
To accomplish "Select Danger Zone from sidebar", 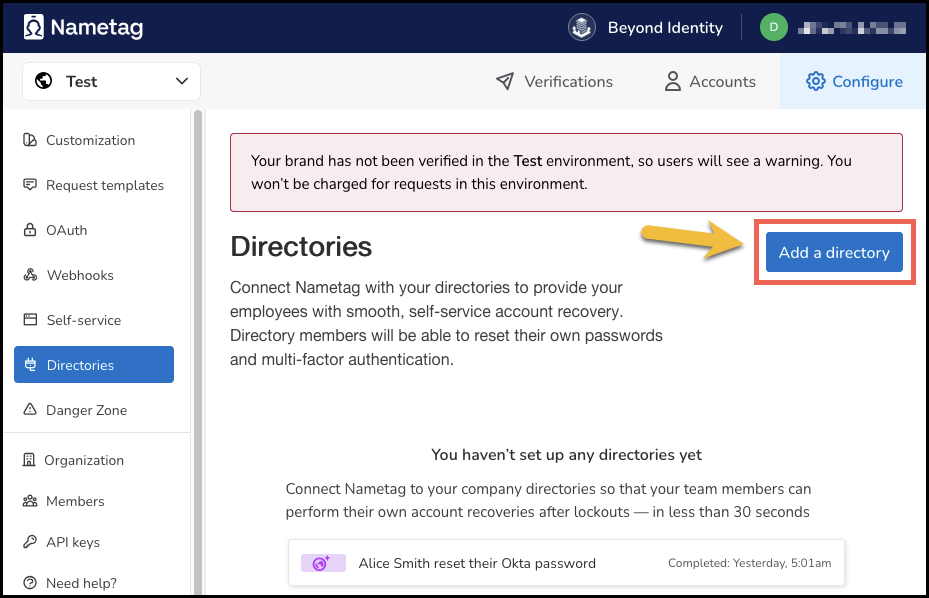I will [x=86, y=410].
